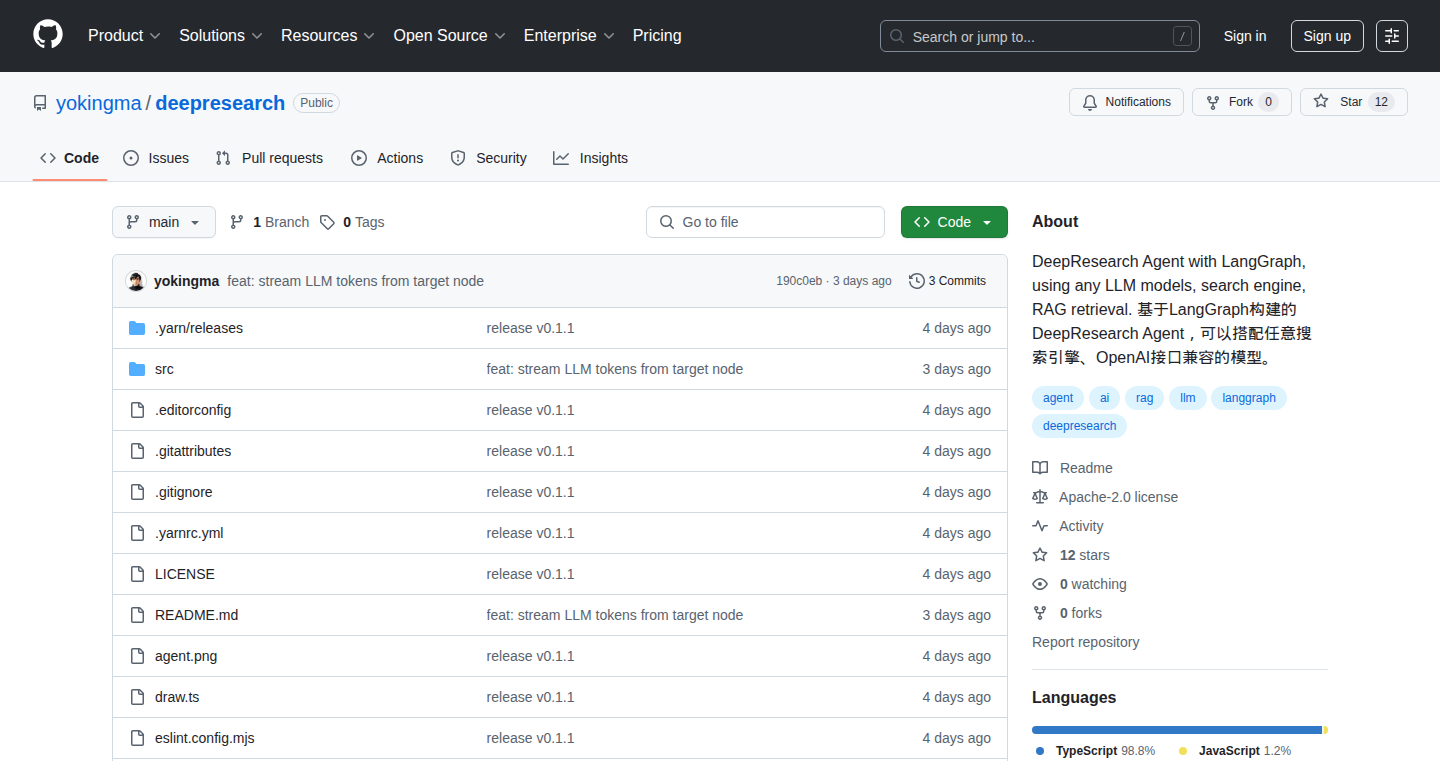Click the folder icon beside src
This screenshot has width=1440, height=761.
click(x=137, y=369)
